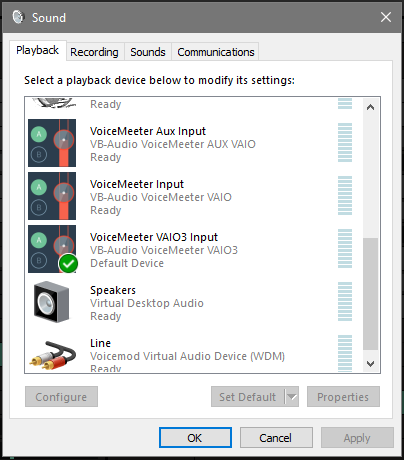Screen dimensions: 404x460
Task: Click the scrollbar up arrow
Action: 370,107
